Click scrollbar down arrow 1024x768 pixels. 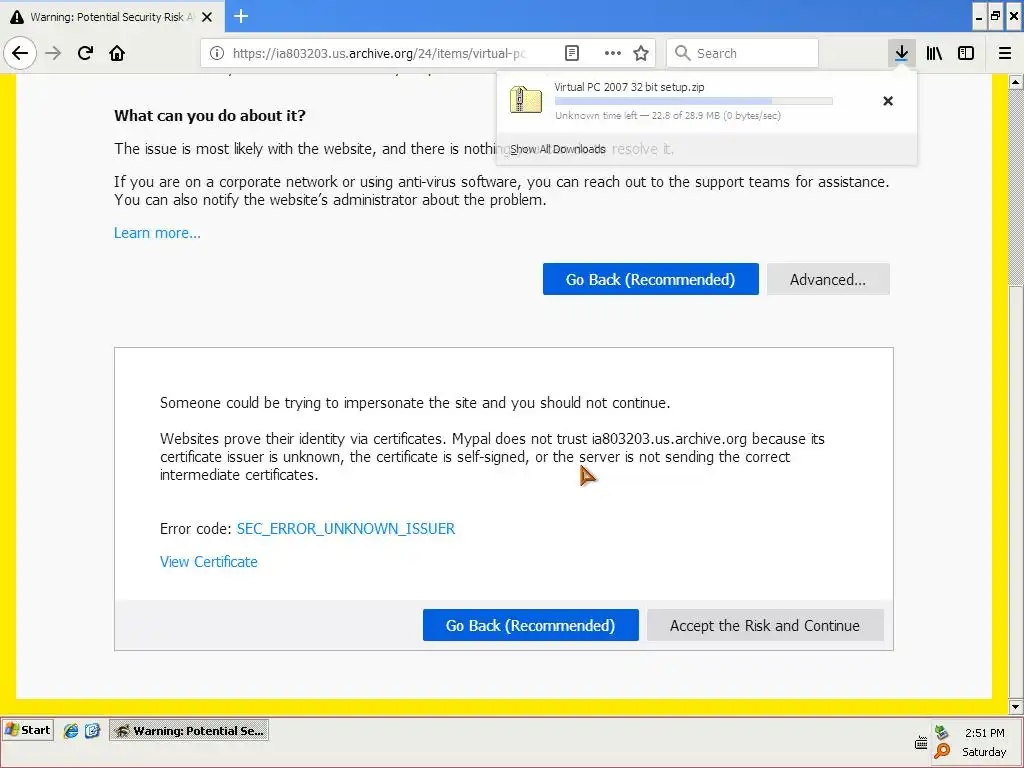[x=1016, y=706]
